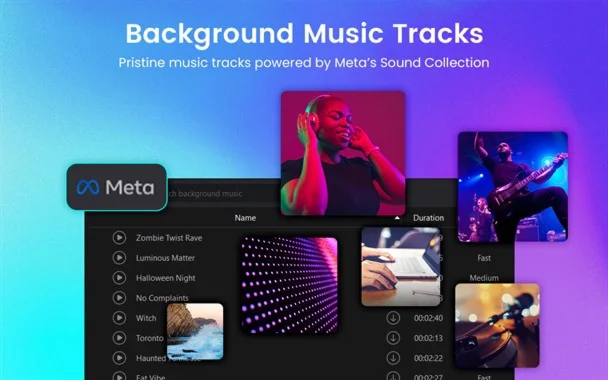Play the Haunted track
This screenshot has height=380, width=608.
(x=119, y=358)
